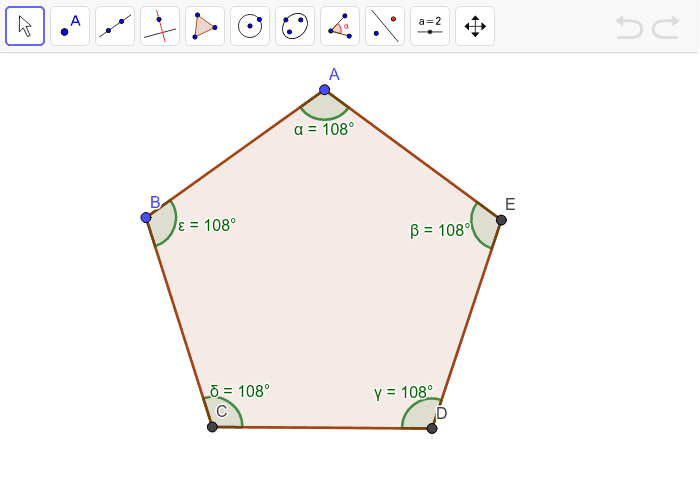Select the Move arrow tool
Viewport: 700px width, 500px height.
pos(25,26)
